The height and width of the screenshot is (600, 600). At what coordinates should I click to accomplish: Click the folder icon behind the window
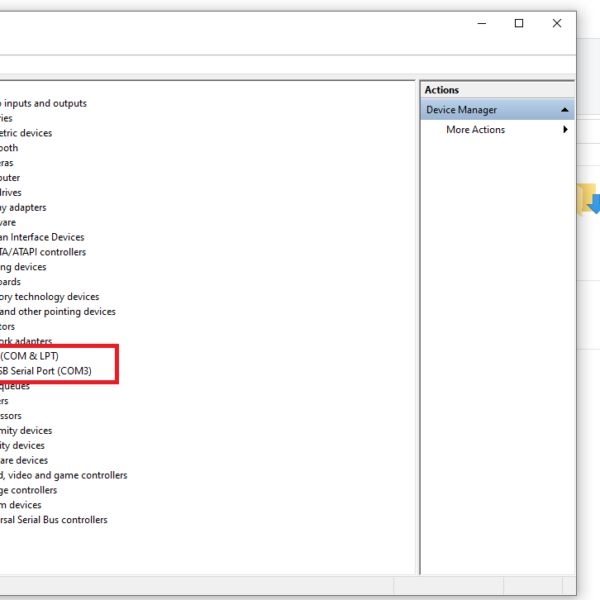coord(587,199)
